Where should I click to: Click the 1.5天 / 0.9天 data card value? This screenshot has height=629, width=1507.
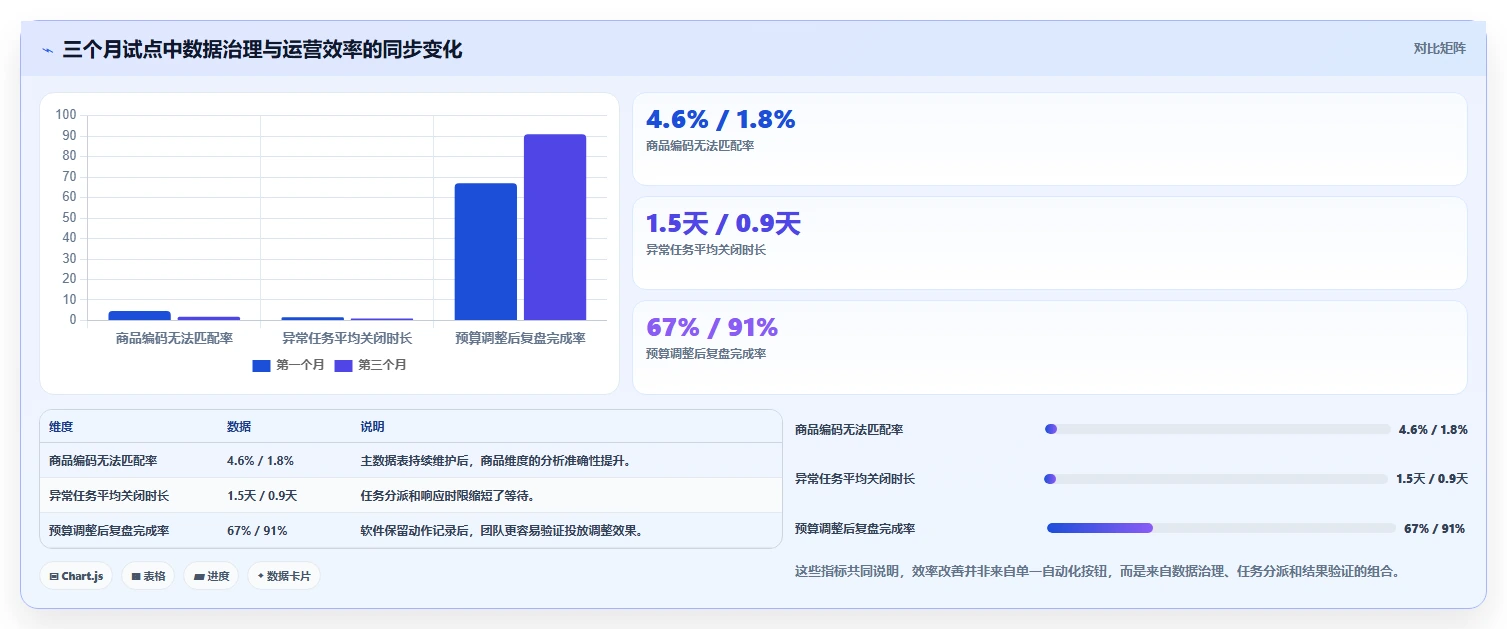click(723, 224)
